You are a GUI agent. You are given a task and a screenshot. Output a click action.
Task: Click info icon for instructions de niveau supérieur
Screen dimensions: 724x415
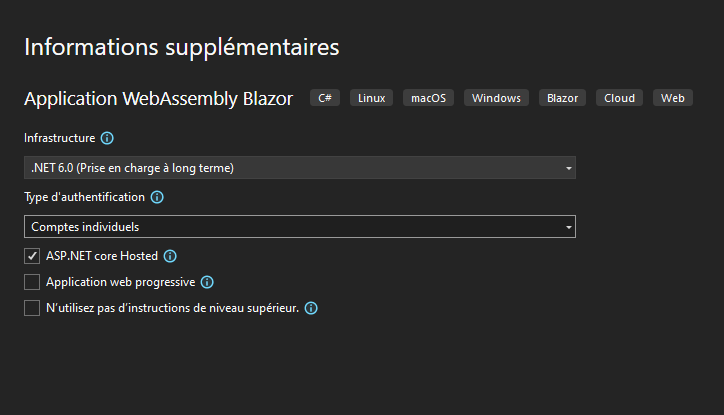(x=311, y=308)
